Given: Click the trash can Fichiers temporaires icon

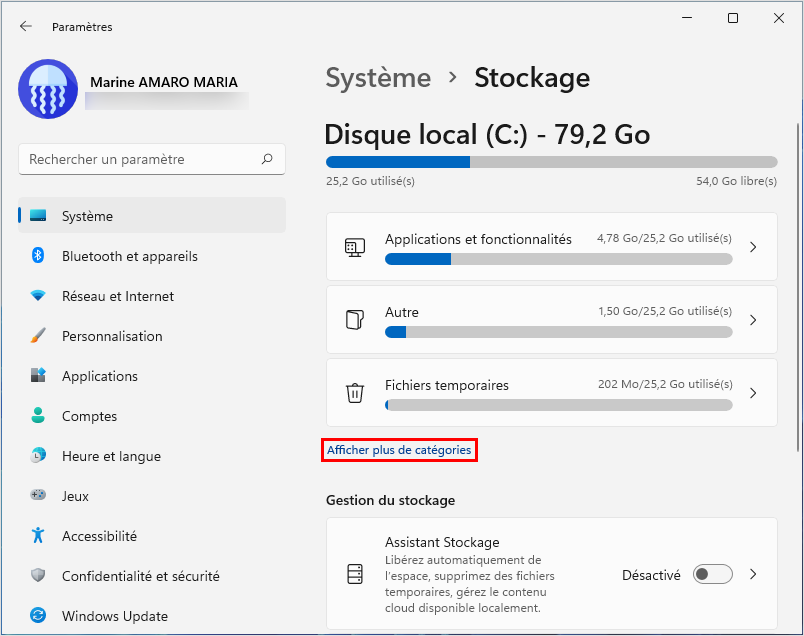Looking at the screenshot, I should (355, 393).
